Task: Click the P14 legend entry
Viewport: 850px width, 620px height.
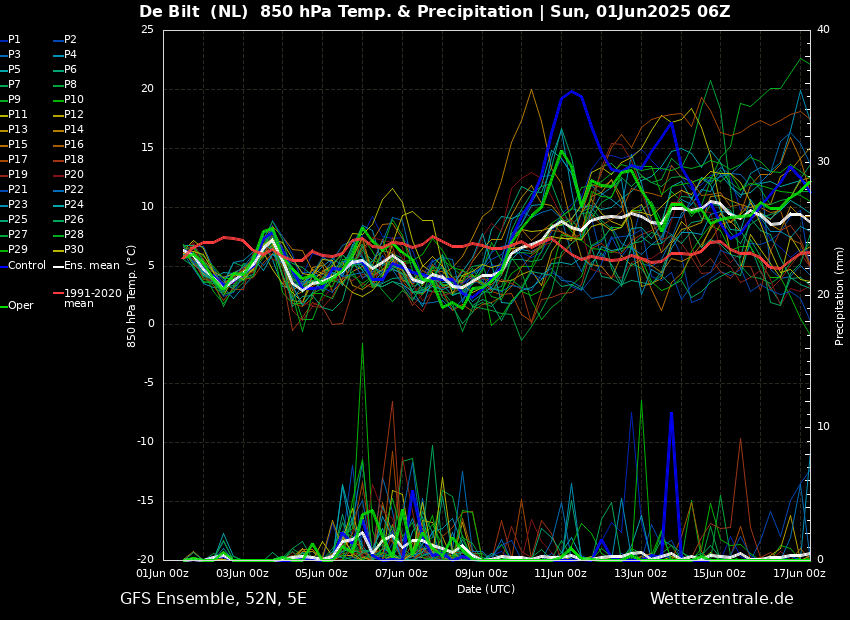Action: (68, 130)
